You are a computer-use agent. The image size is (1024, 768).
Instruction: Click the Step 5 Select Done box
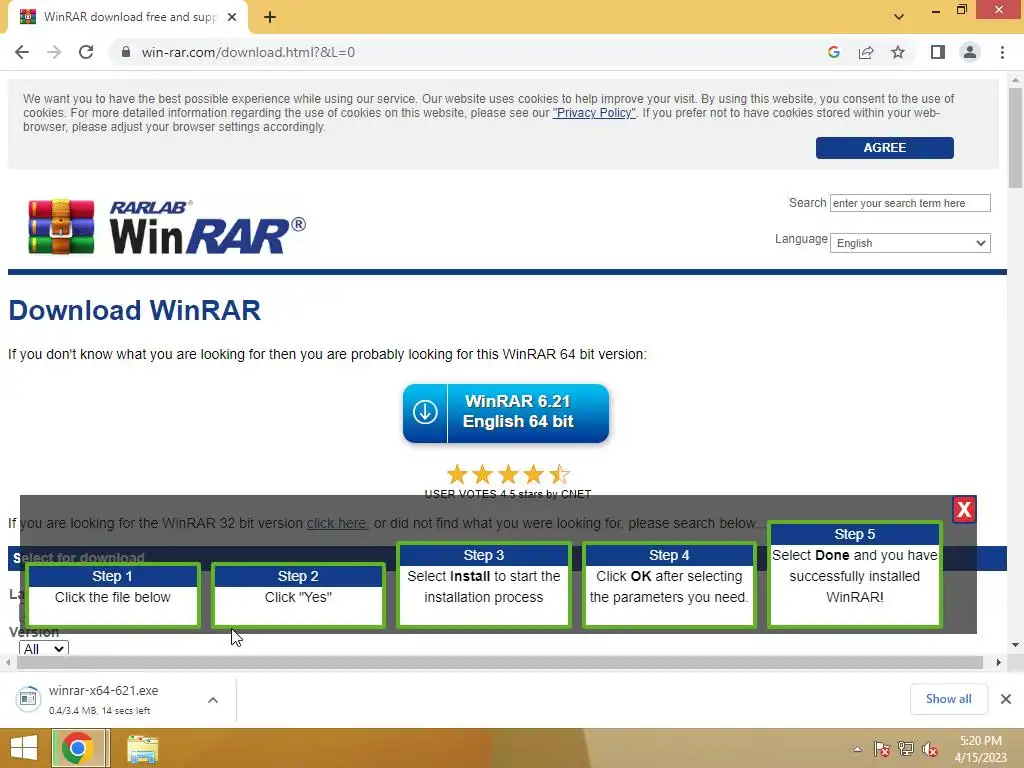click(854, 574)
